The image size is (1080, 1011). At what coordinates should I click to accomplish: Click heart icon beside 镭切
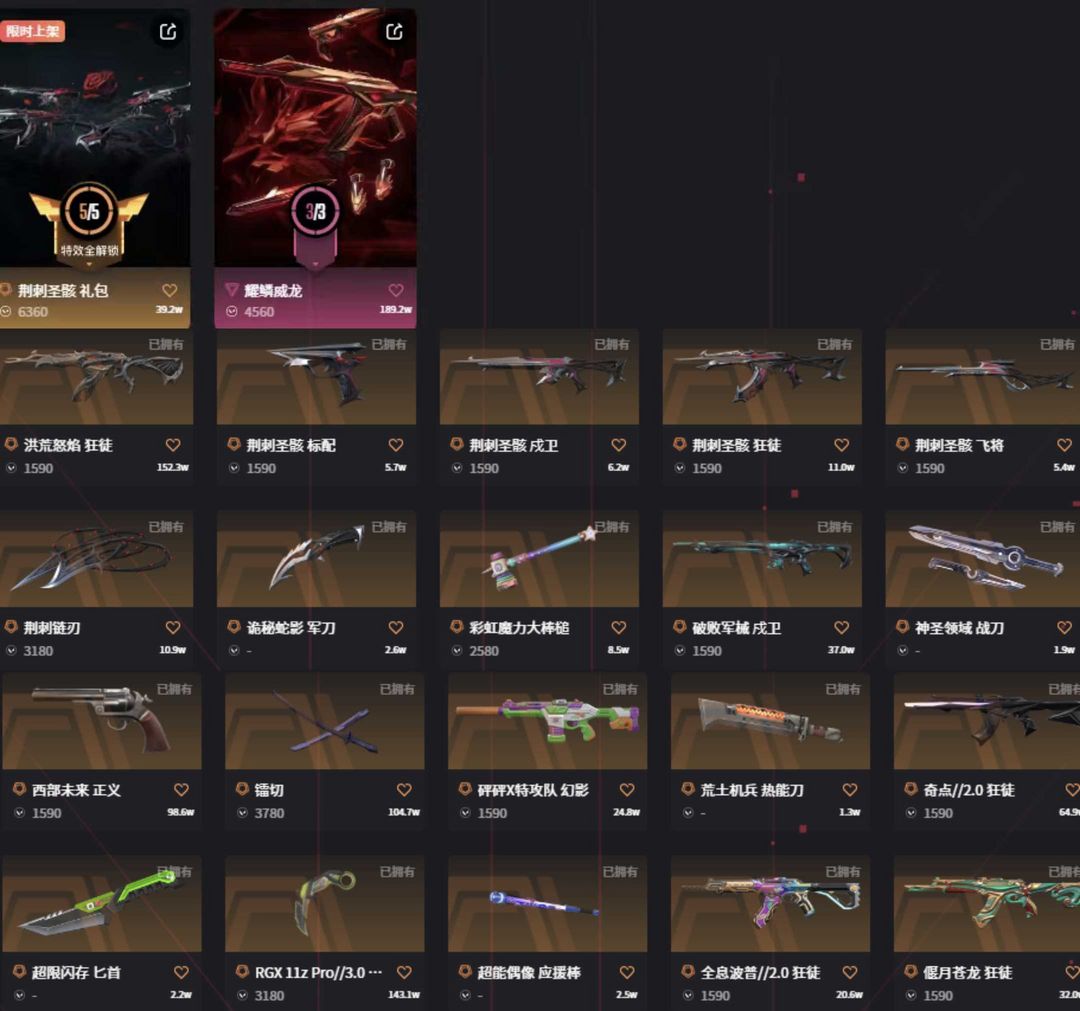pos(404,790)
